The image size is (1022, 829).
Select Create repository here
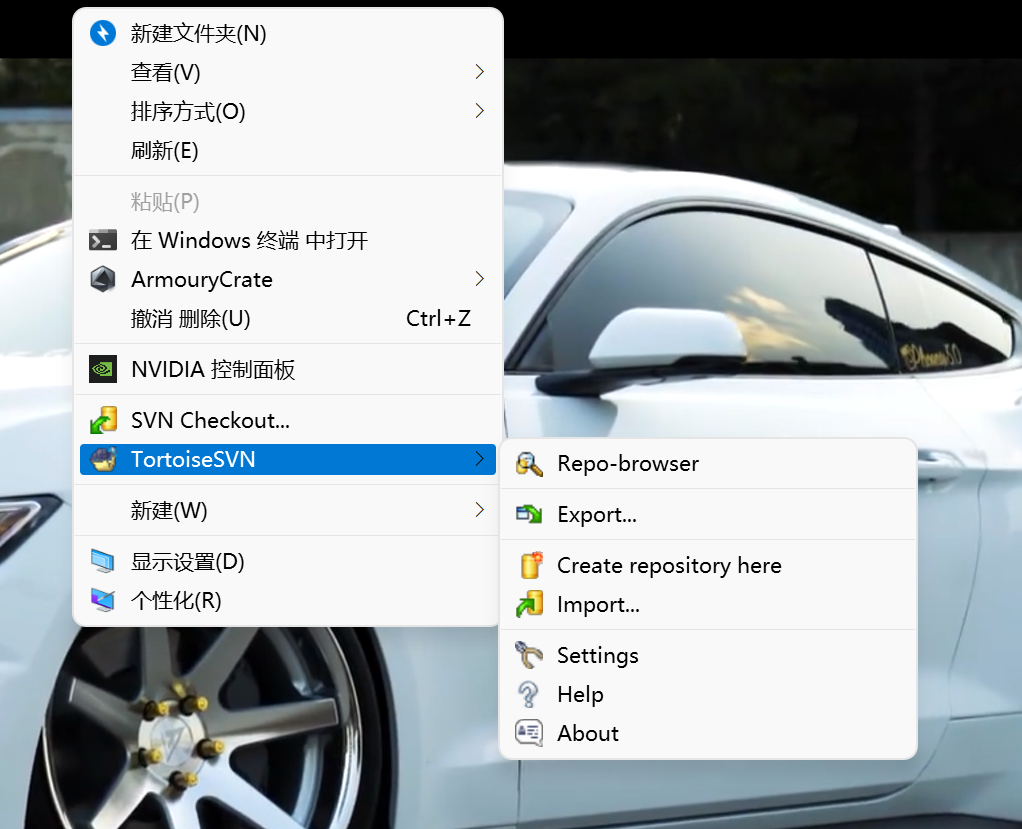point(708,566)
